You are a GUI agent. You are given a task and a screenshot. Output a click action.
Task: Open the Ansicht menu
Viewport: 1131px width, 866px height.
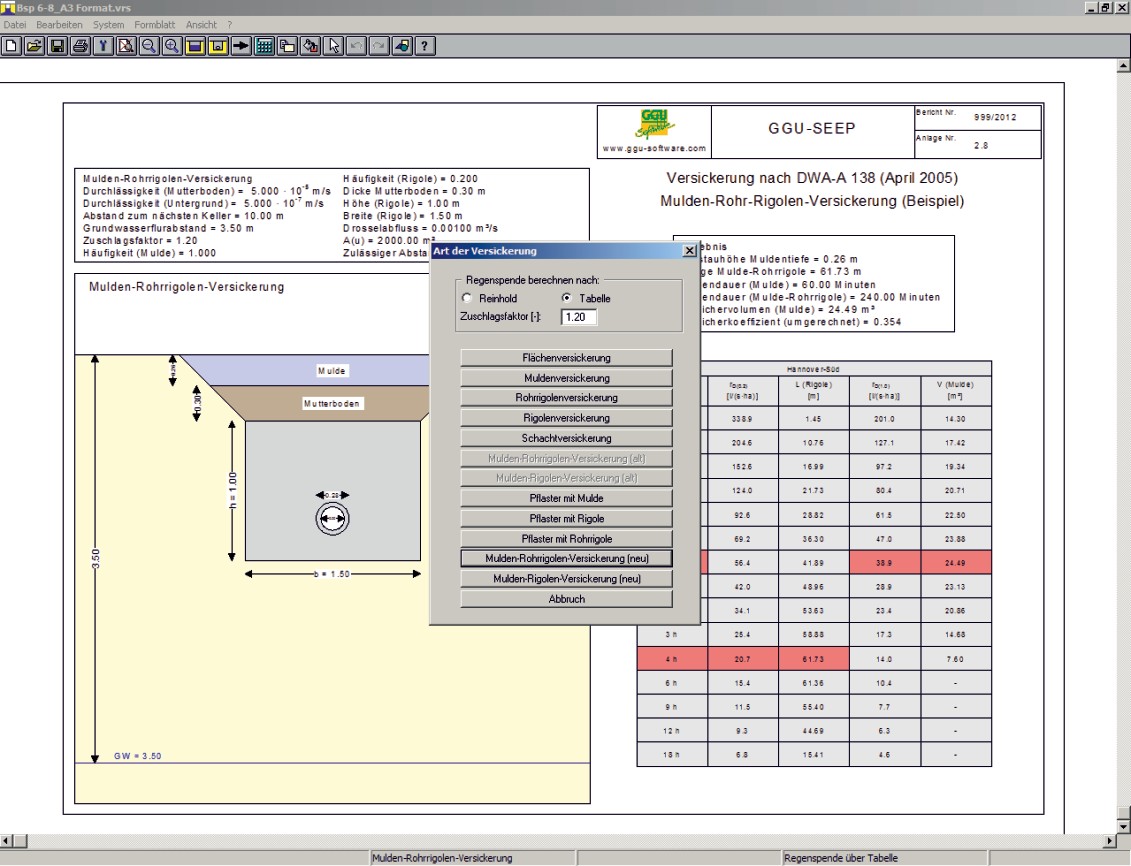201,24
